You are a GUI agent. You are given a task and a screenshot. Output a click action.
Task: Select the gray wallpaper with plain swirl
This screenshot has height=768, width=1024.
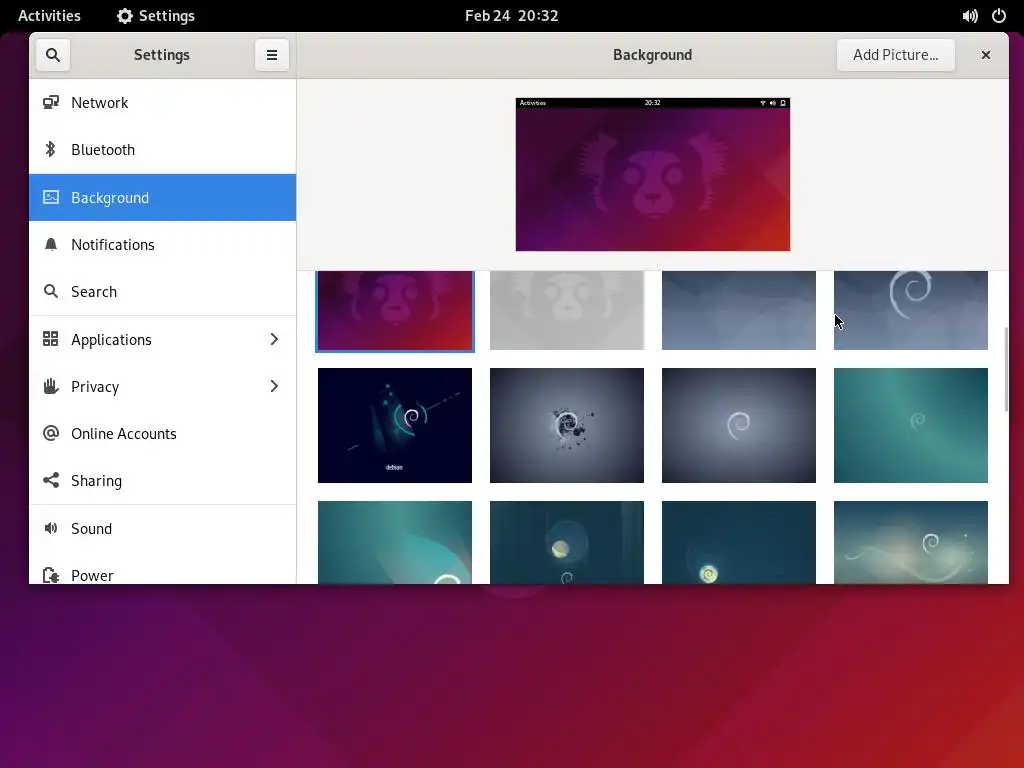(x=739, y=425)
